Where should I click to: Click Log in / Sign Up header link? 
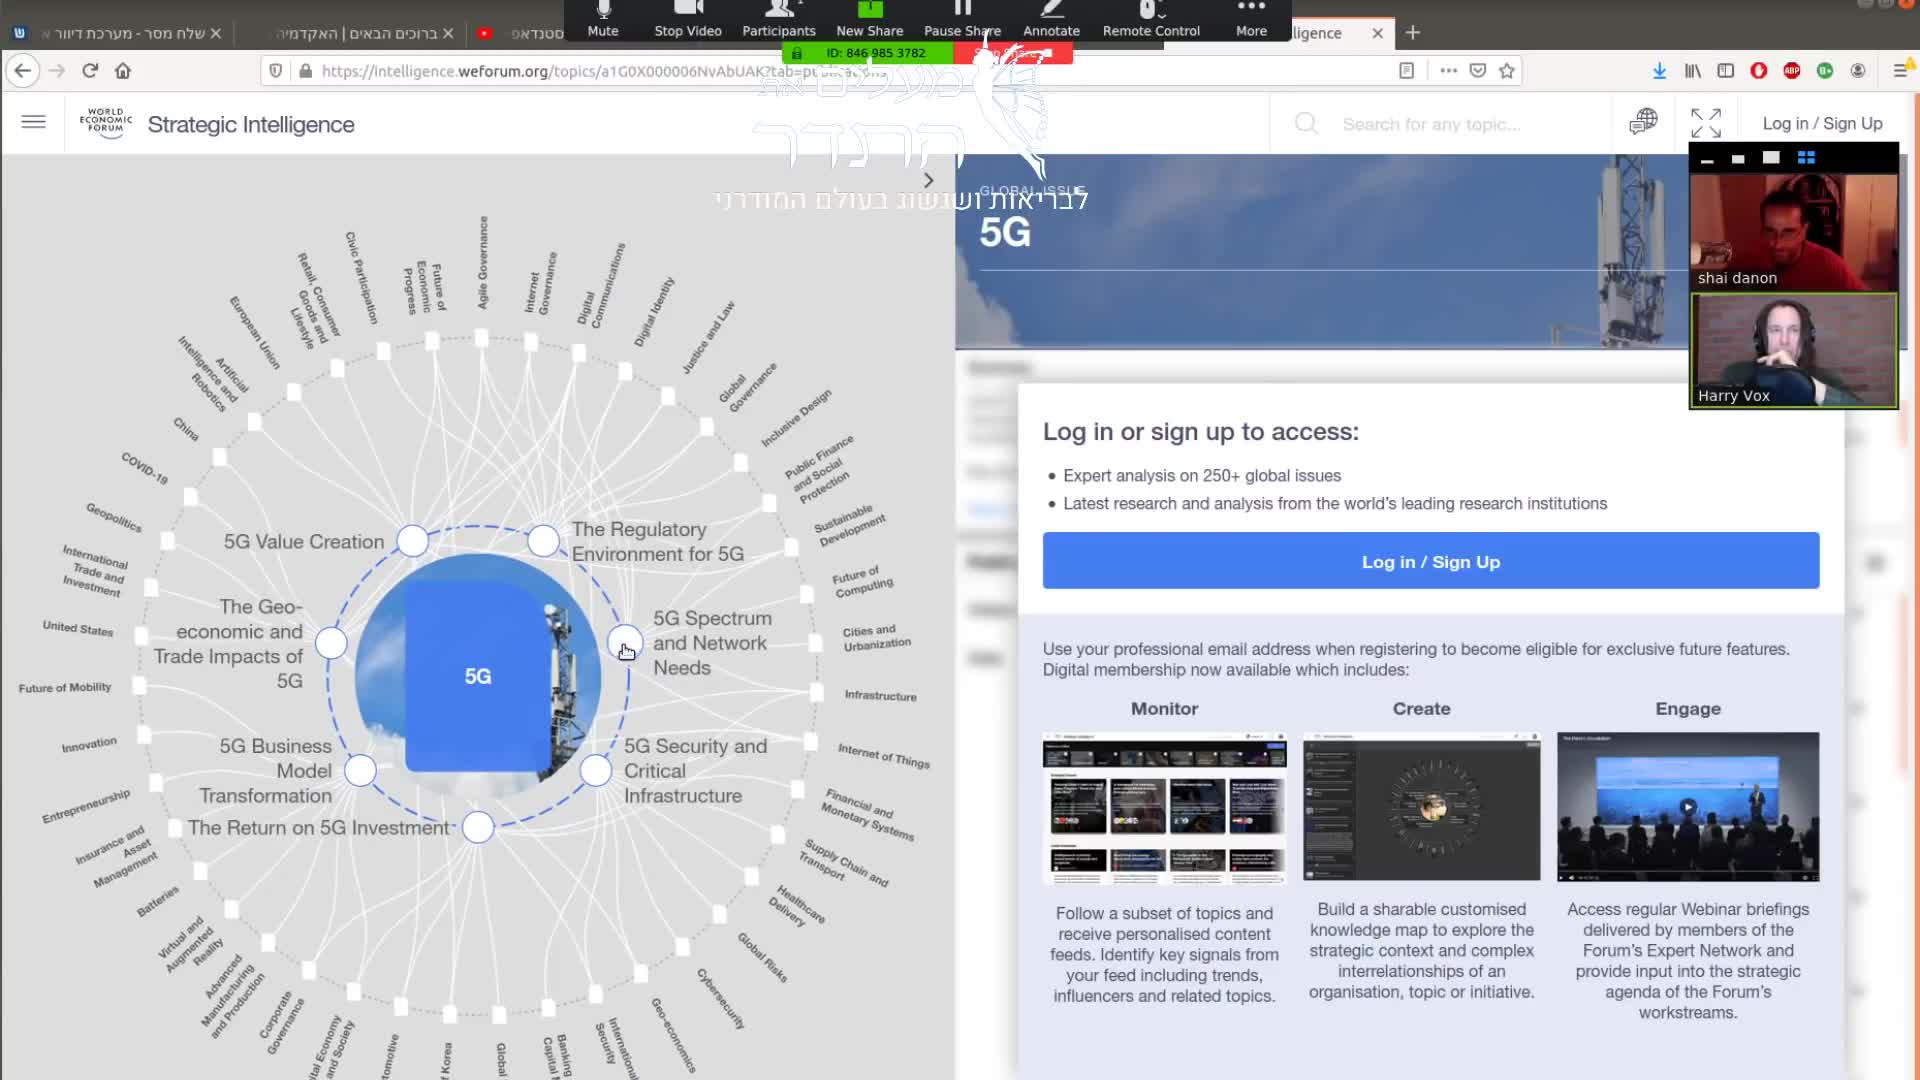click(1822, 124)
